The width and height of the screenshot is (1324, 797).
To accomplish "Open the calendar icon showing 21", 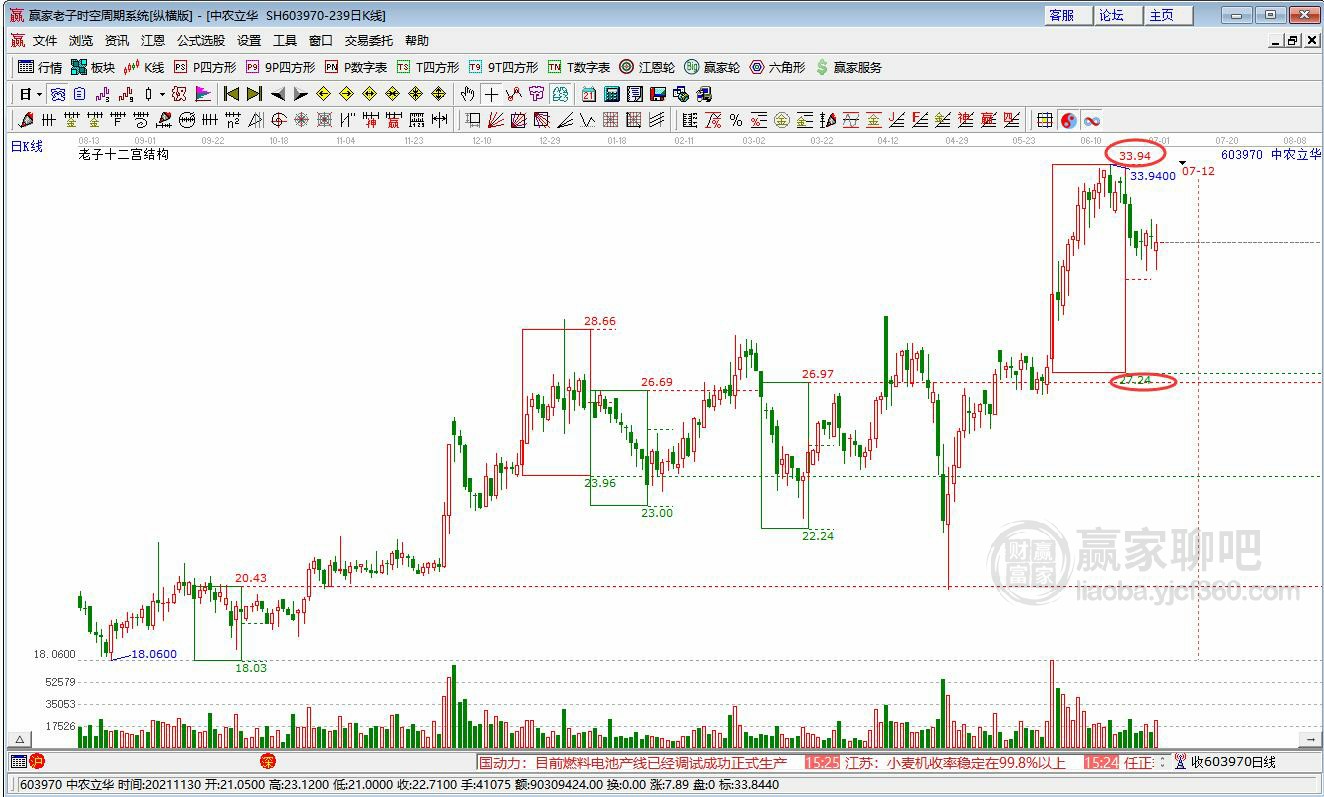I will tap(588, 94).
